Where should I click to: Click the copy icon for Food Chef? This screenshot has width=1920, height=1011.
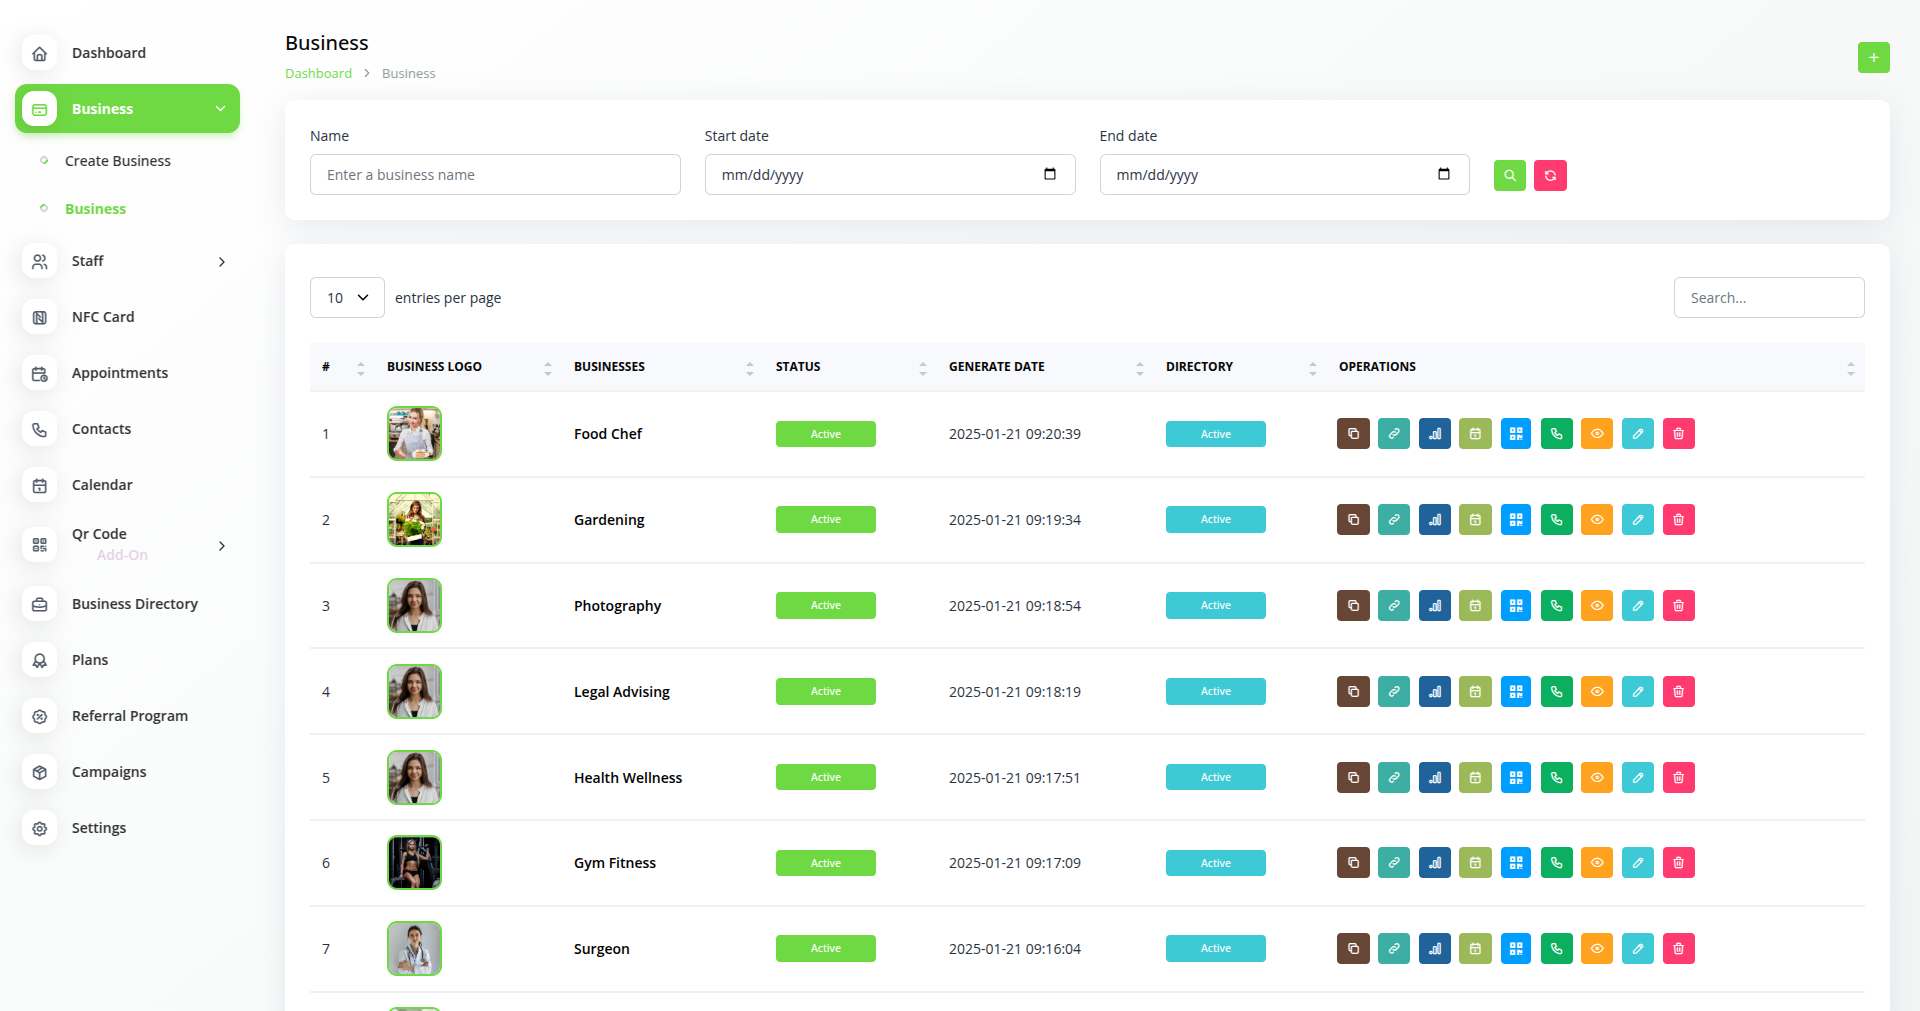[1353, 434]
